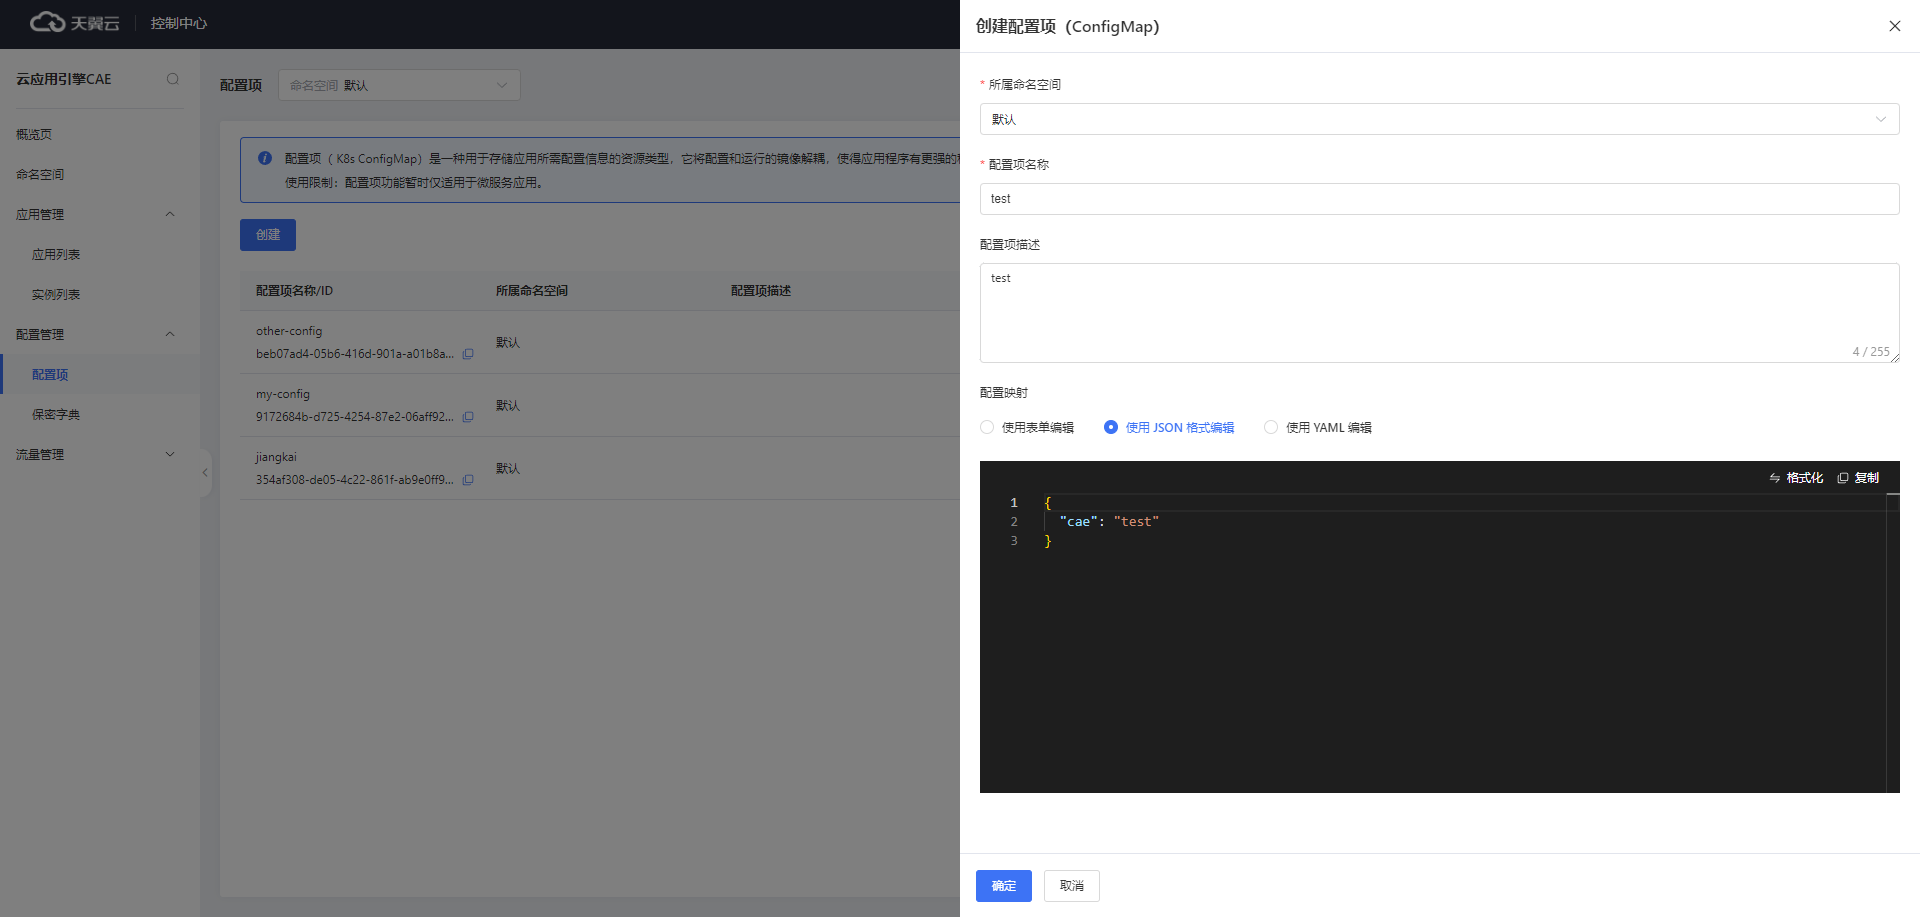Open 命名空间 in the sidebar
Image resolution: width=1920 pixels, height=917 pixels.
click(40, 174)
